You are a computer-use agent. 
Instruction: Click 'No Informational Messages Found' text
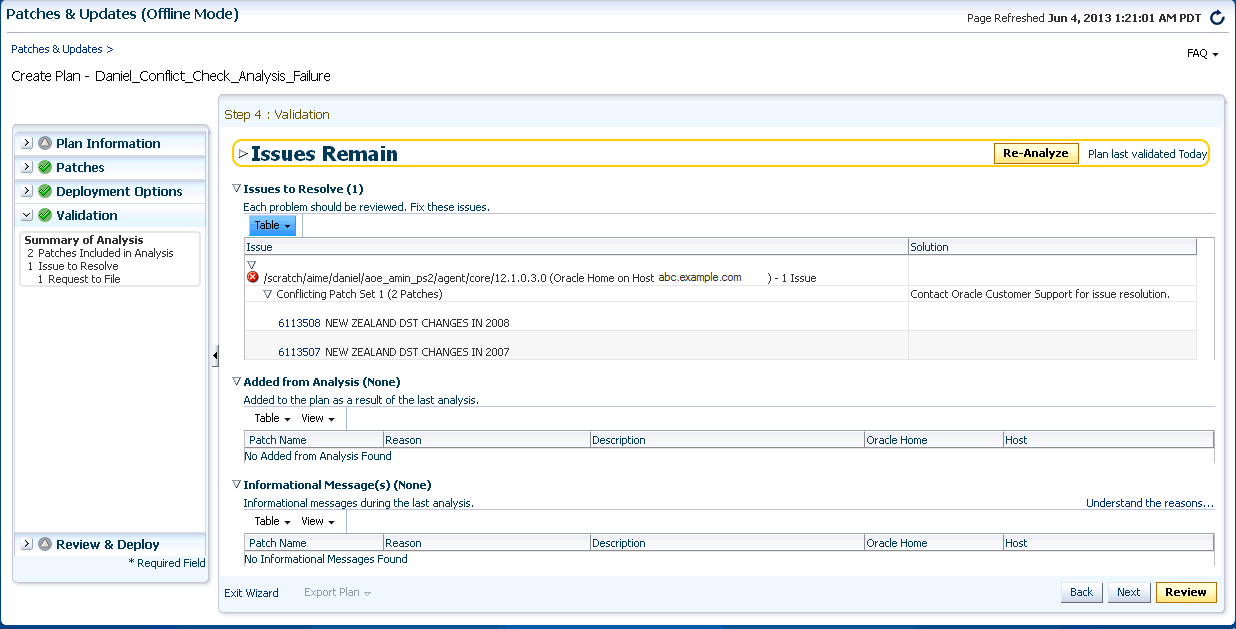tap(326, 559)
